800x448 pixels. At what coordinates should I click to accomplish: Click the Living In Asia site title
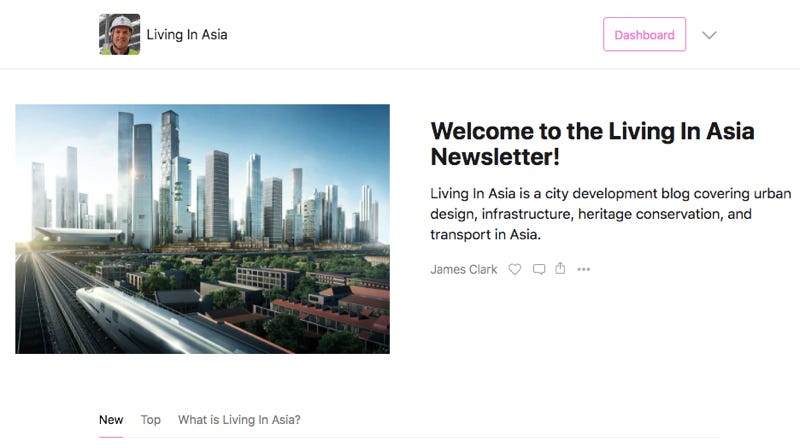point(187,34)
